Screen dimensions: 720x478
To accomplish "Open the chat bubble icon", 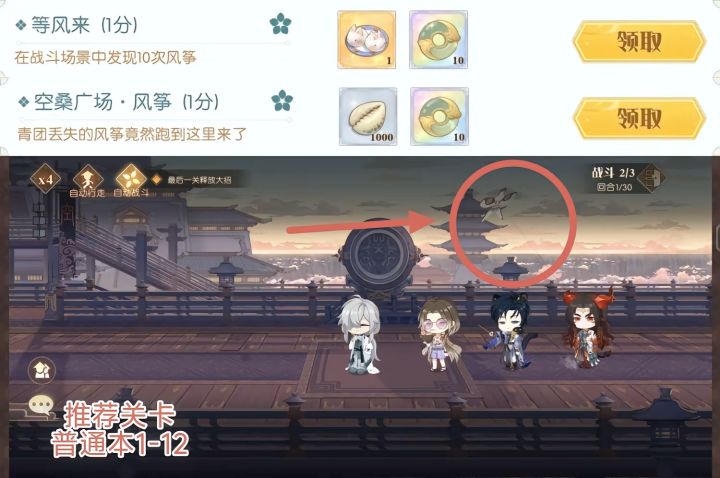I will coord(42,406).
